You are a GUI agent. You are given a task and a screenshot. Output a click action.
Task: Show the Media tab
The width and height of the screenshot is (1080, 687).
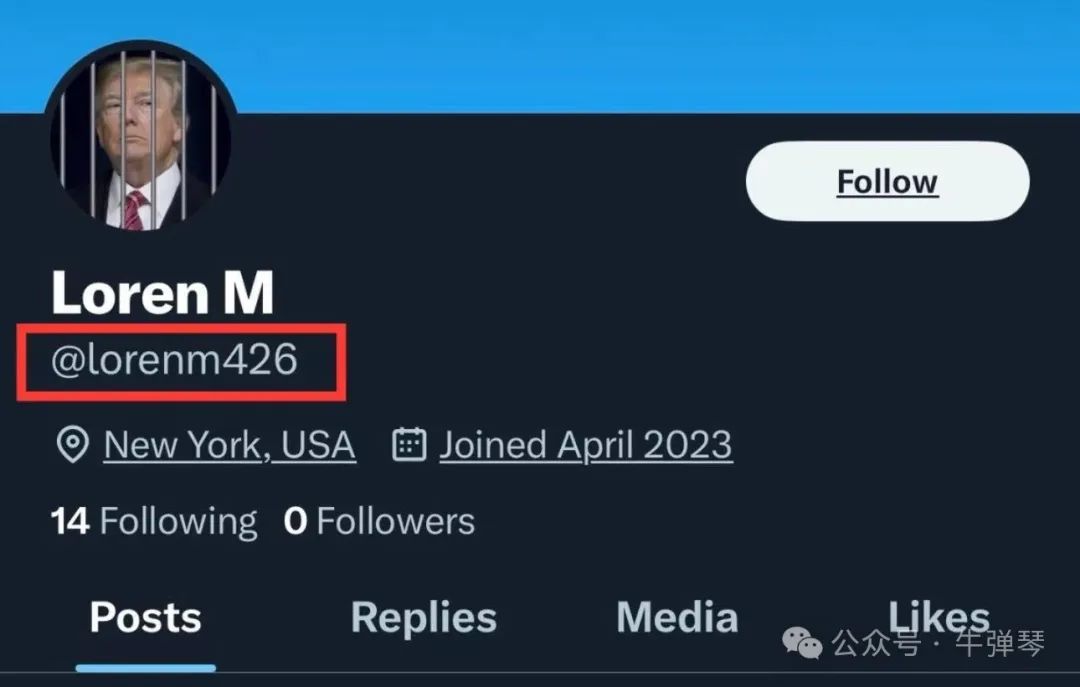677,618
